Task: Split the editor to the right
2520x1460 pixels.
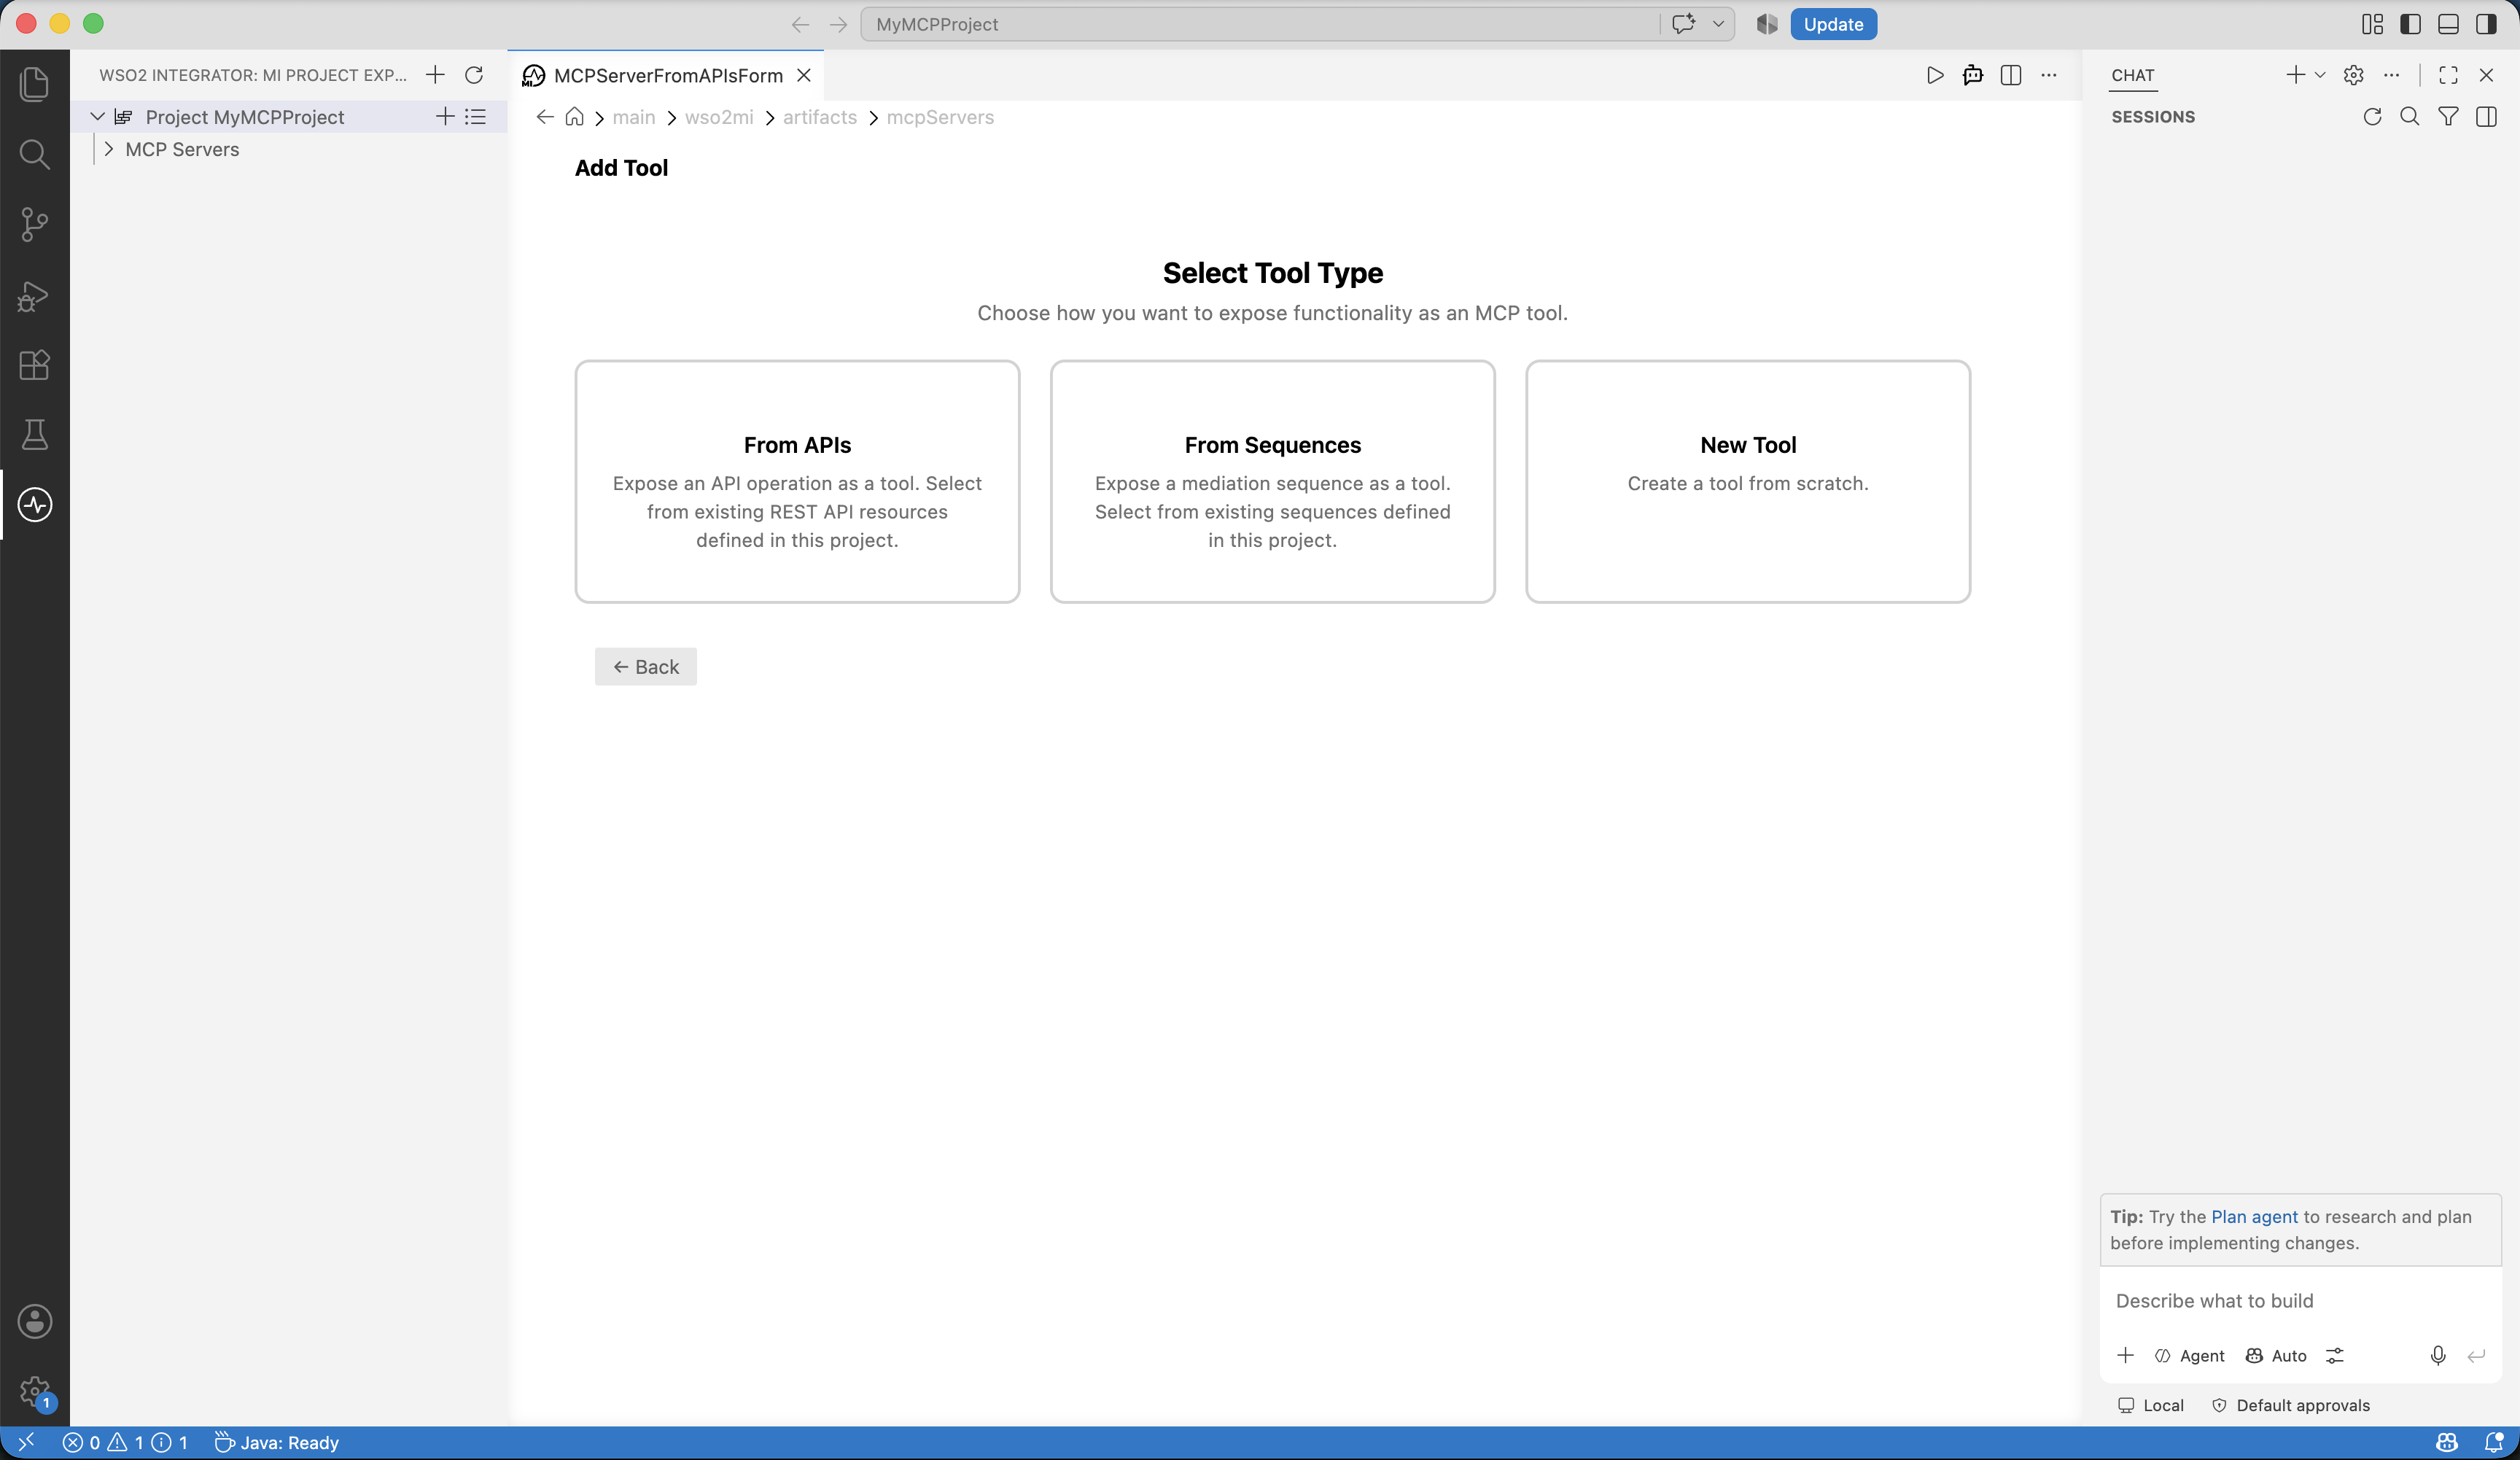Action: point(2011,75)
